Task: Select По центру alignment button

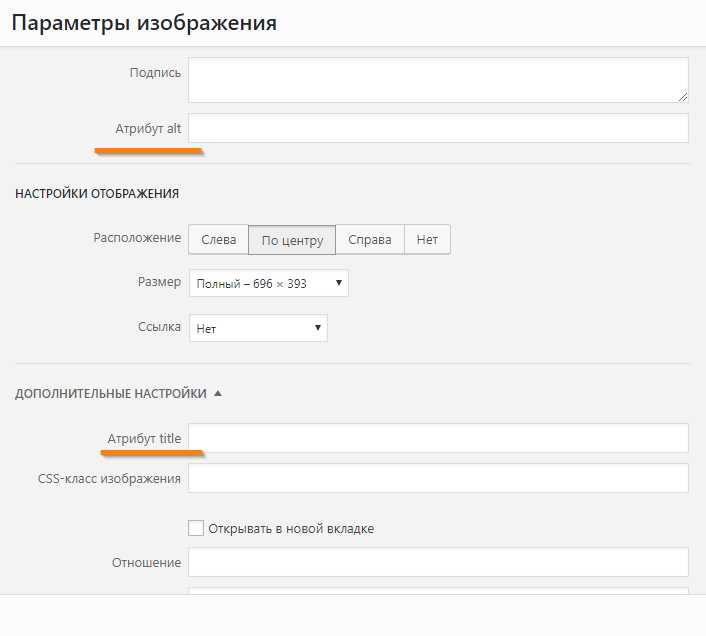Action: pyautogui.click(x=292, y=240)
